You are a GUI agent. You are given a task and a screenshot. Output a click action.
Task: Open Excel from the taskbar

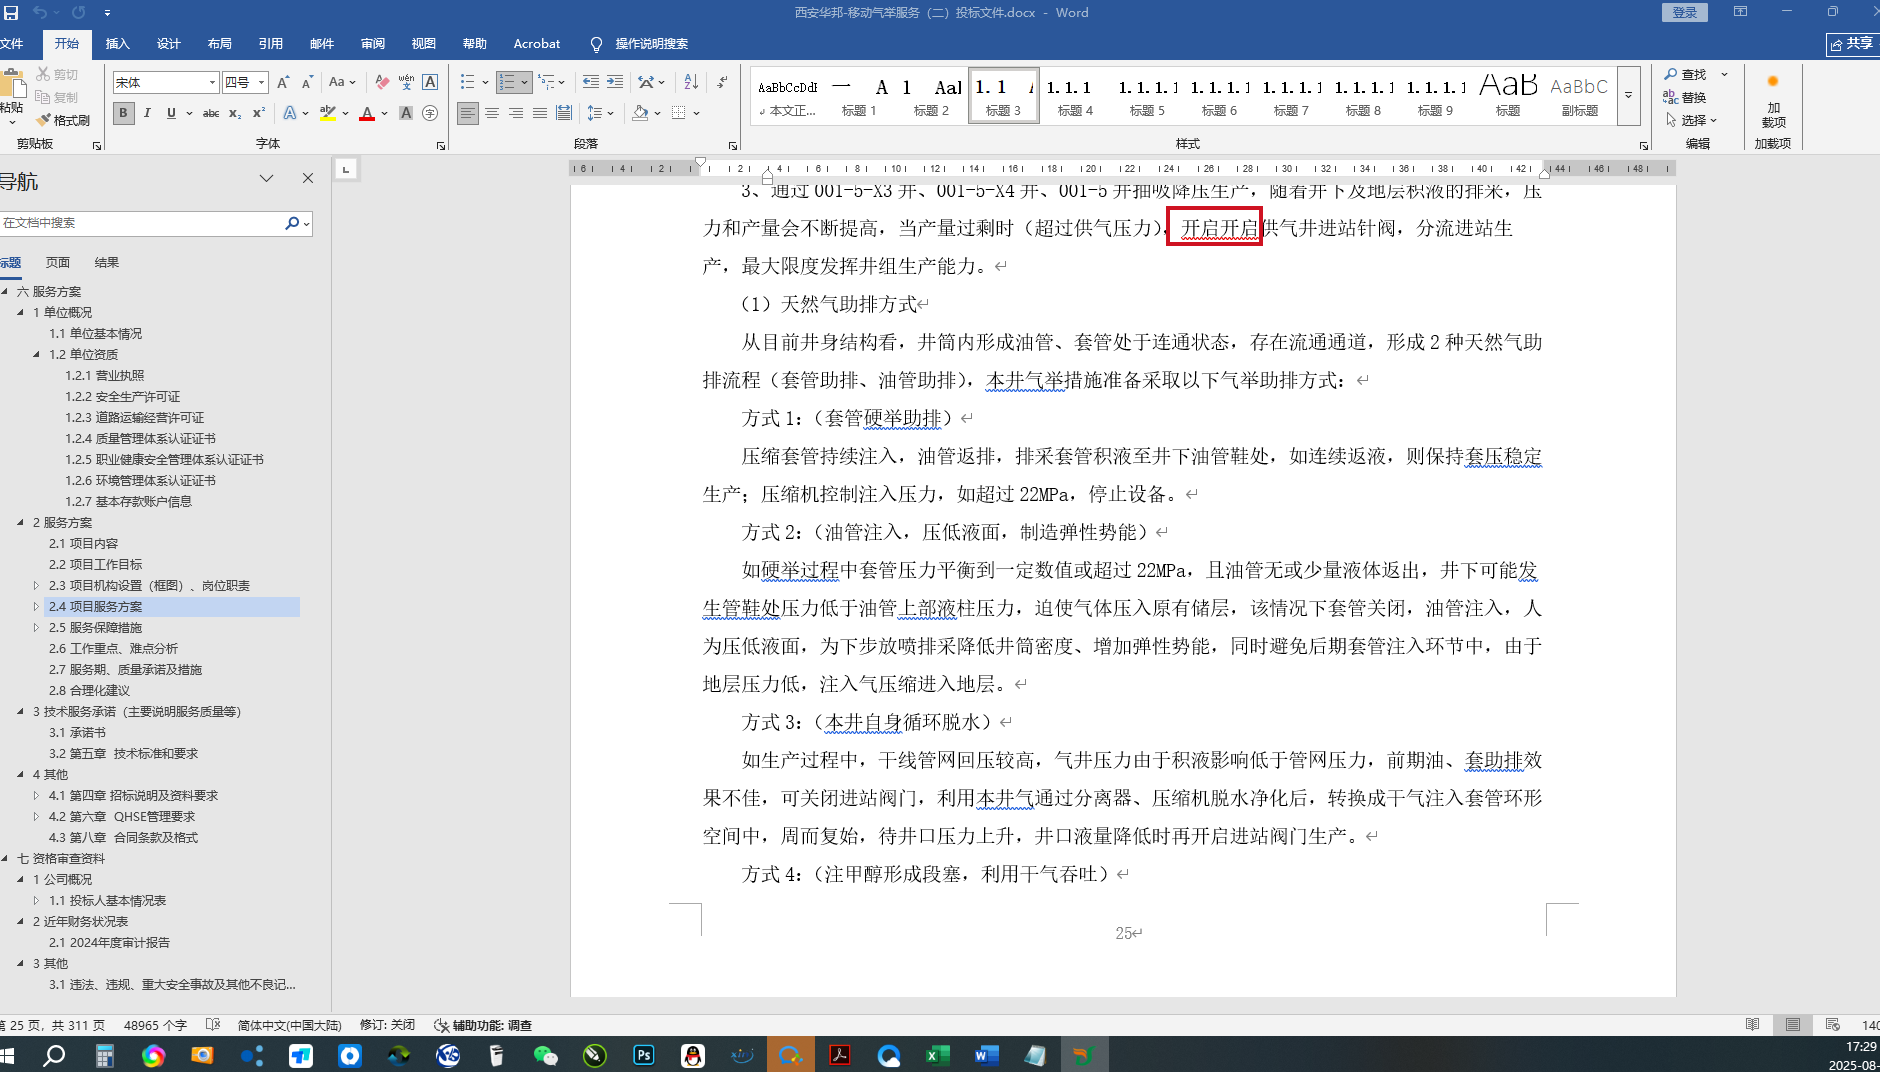click(x=938, y=1055)
